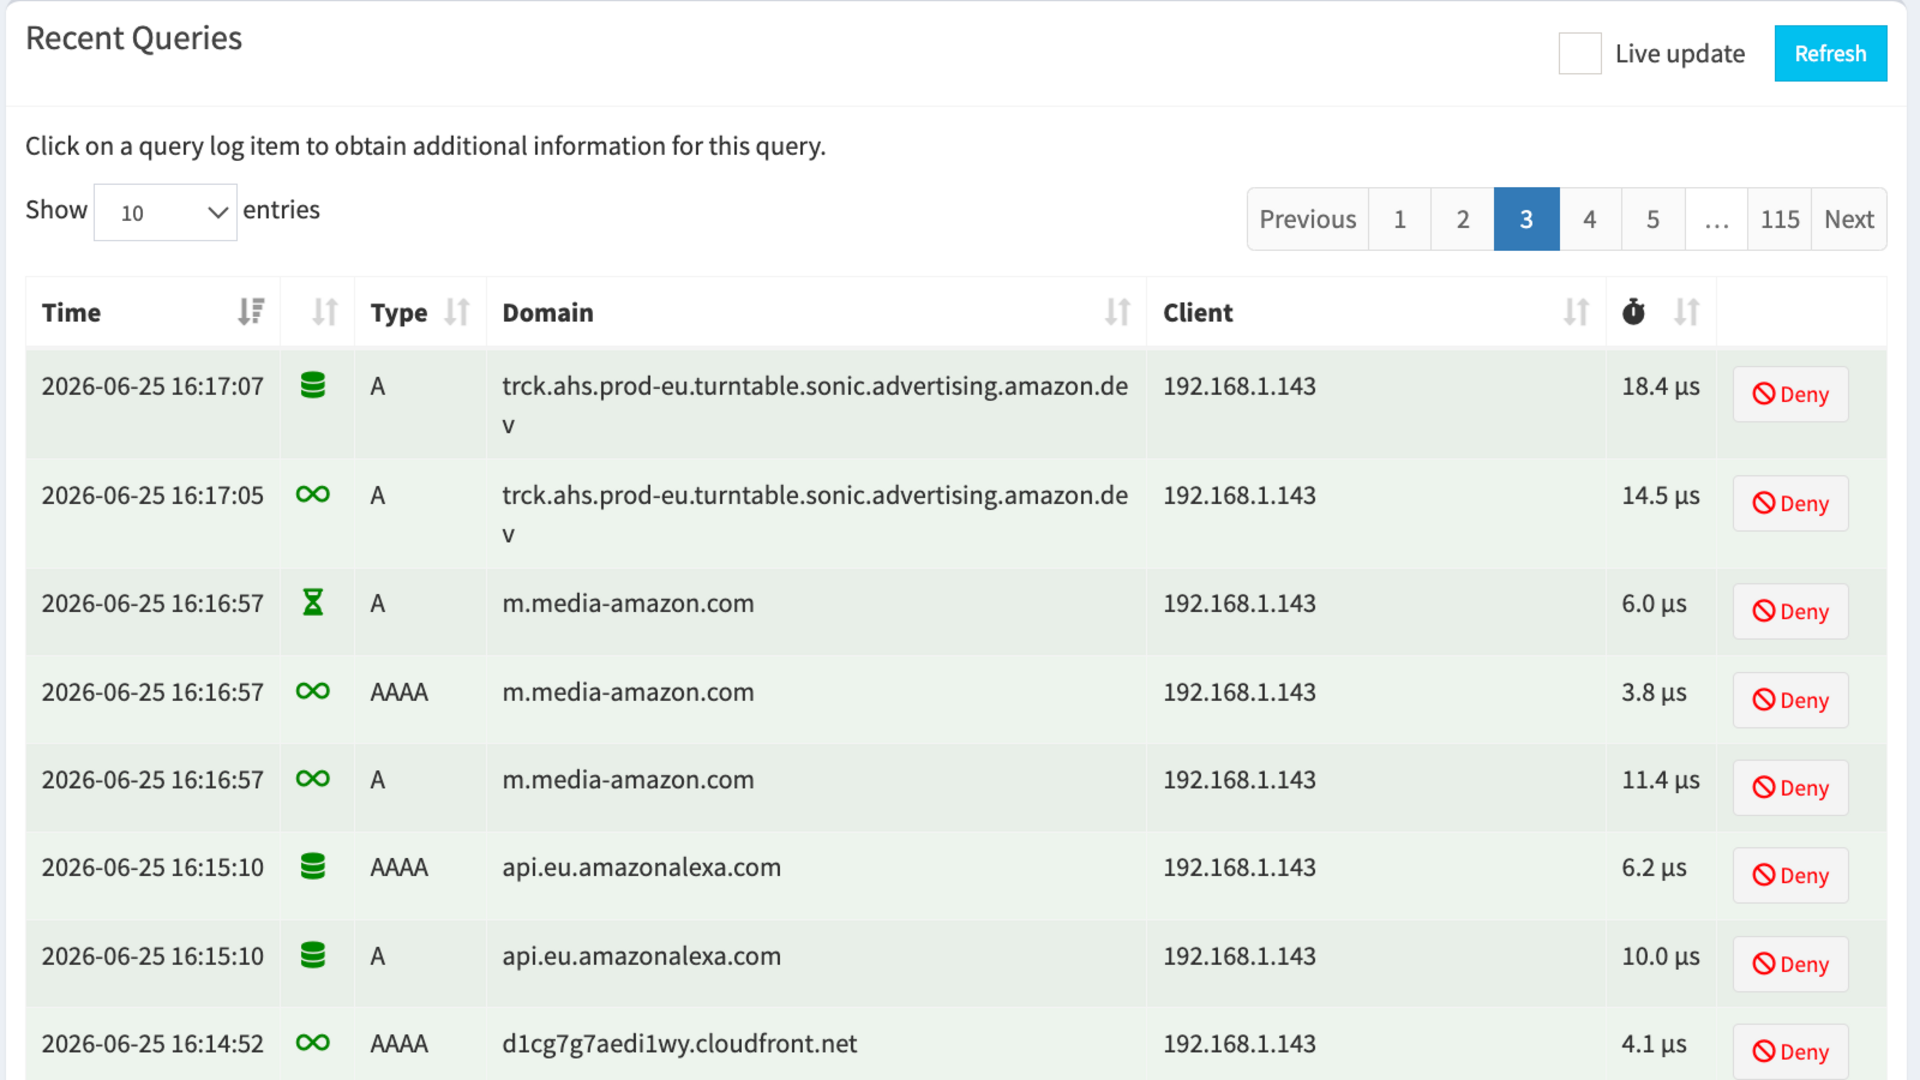Deny the 10.0 µs api.eu.amazonalexa.com query
The width and height of the screenshot is (1920, 1080).
[1790, 964]
